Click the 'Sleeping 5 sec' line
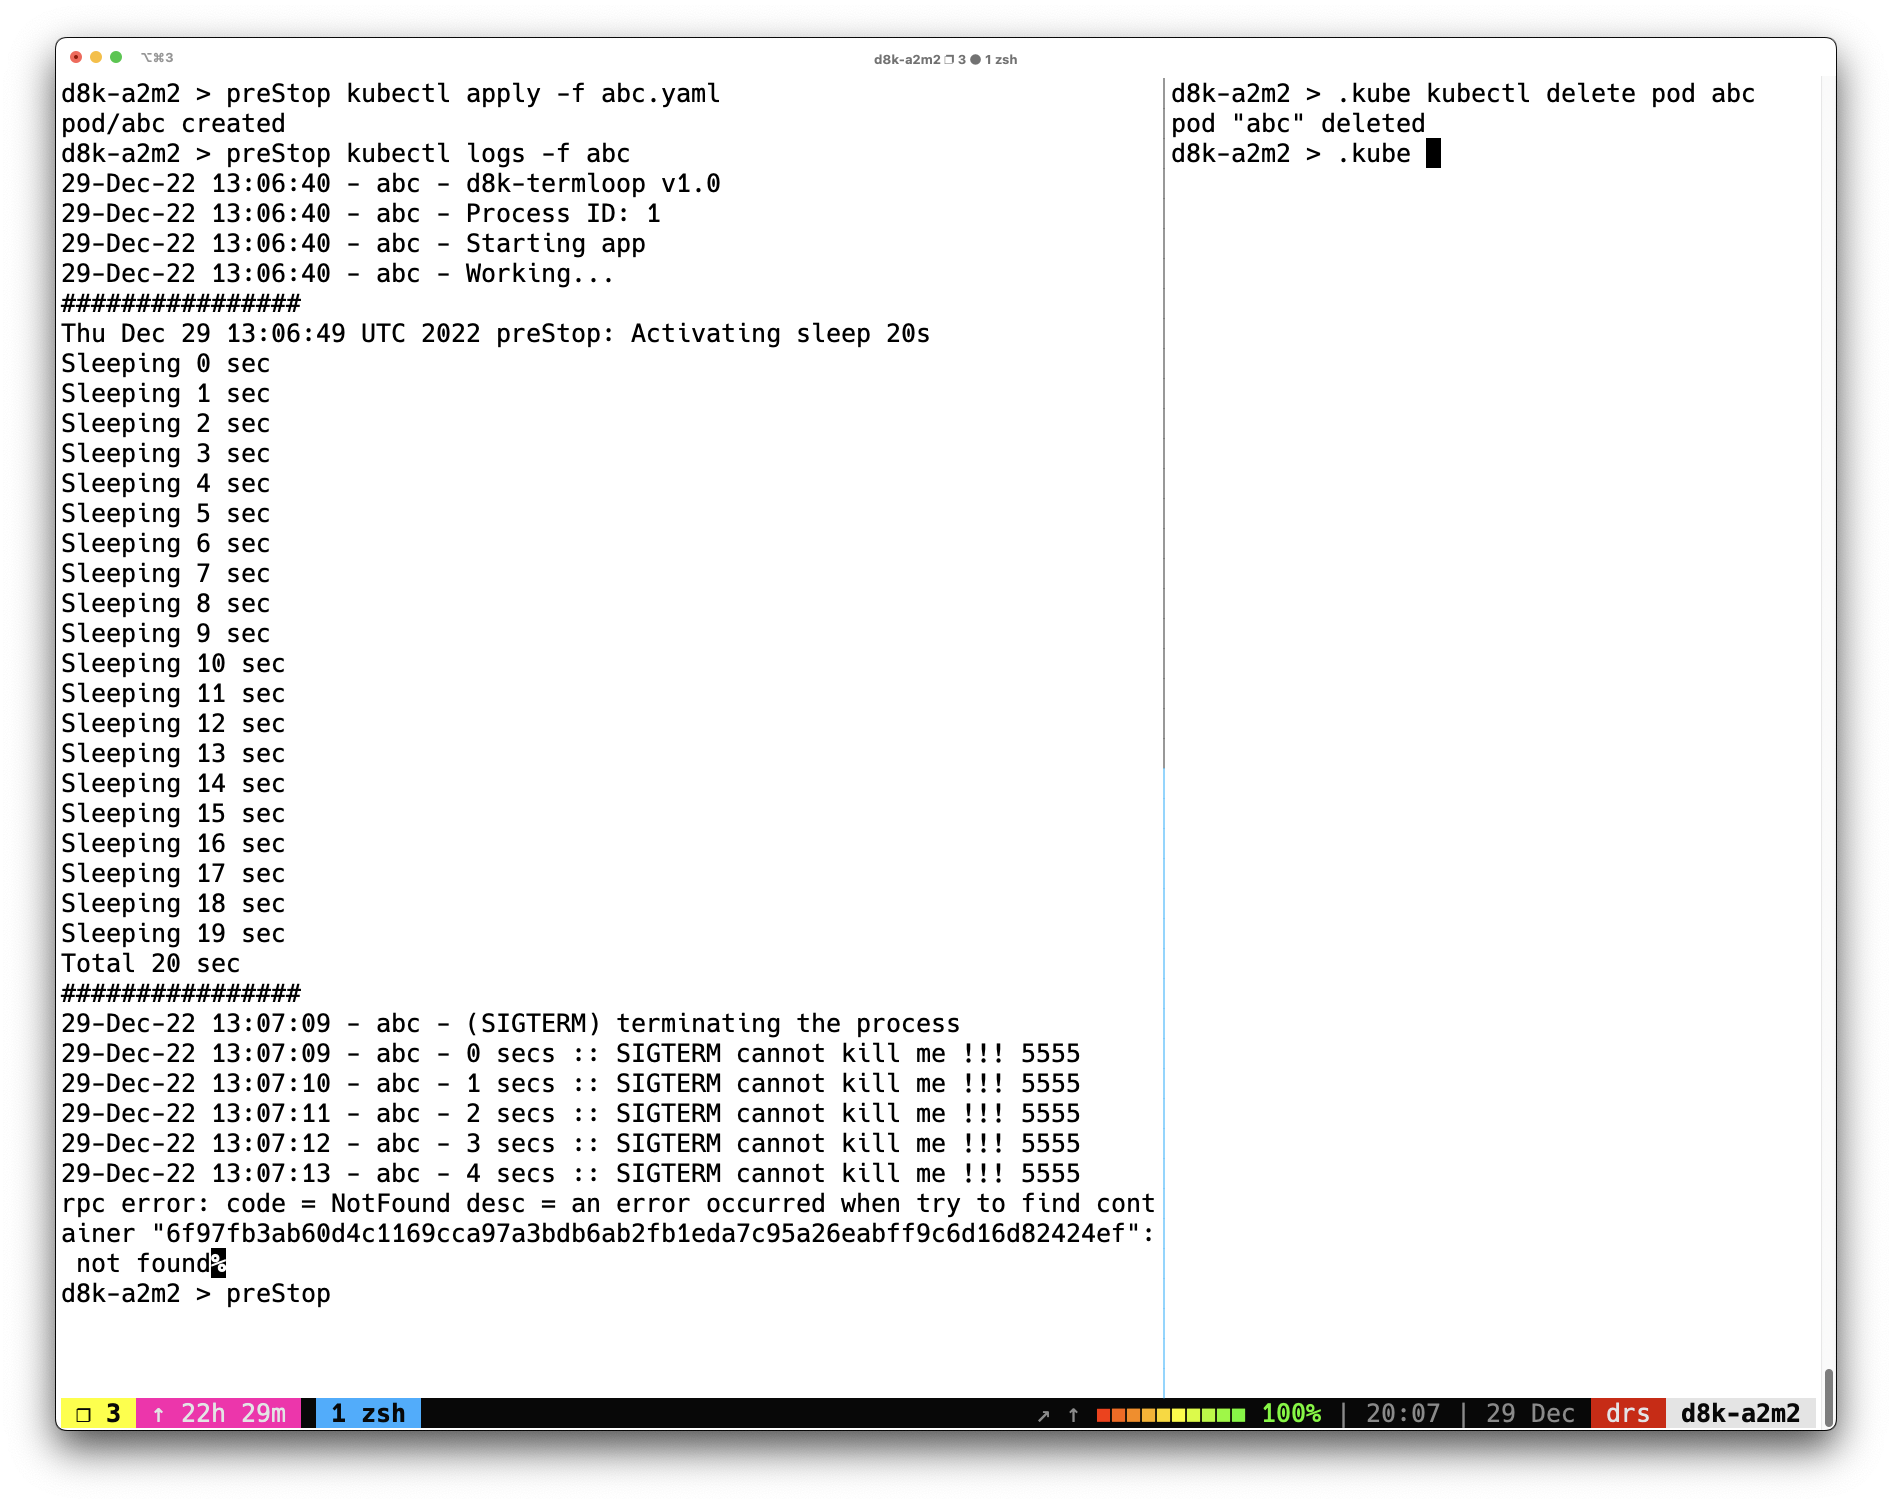This screenshot has width=1892, height=1504. point(166,513)
